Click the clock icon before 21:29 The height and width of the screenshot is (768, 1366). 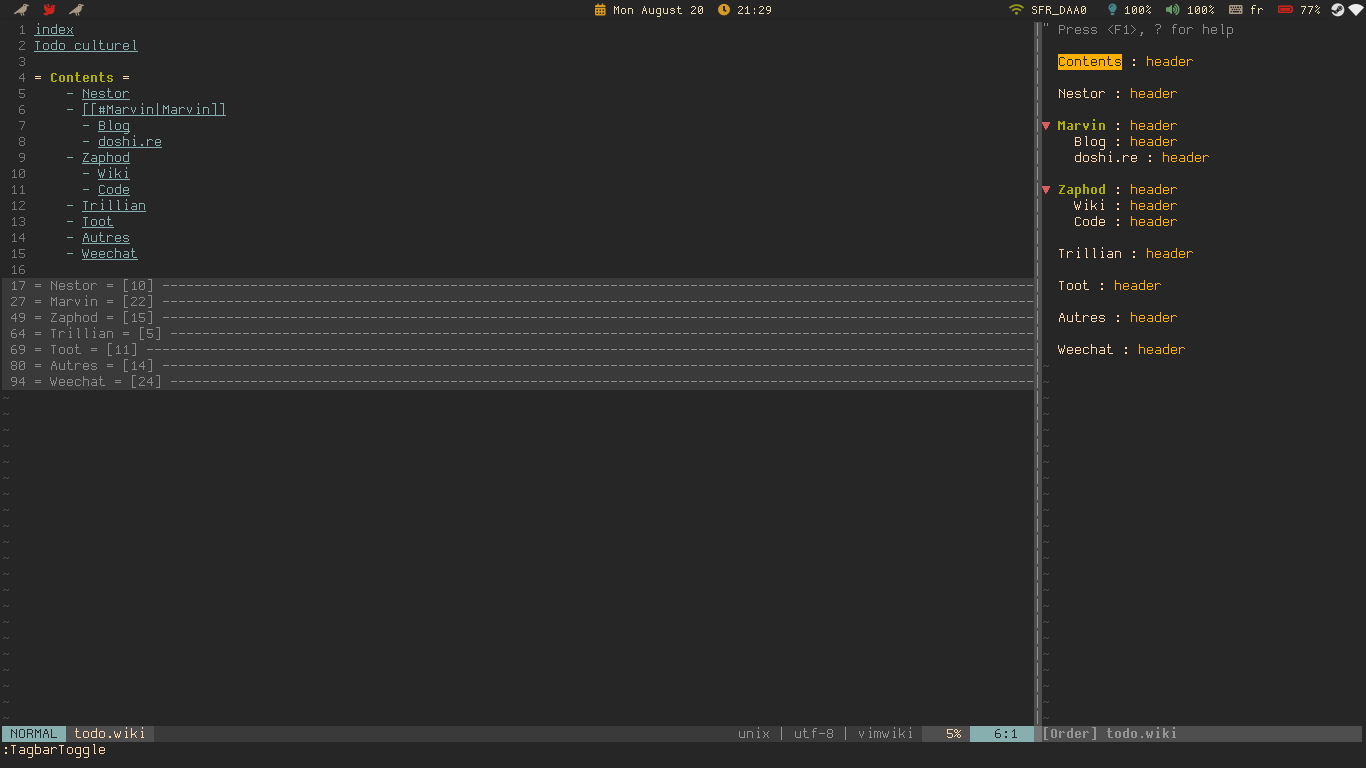(722, 10)
